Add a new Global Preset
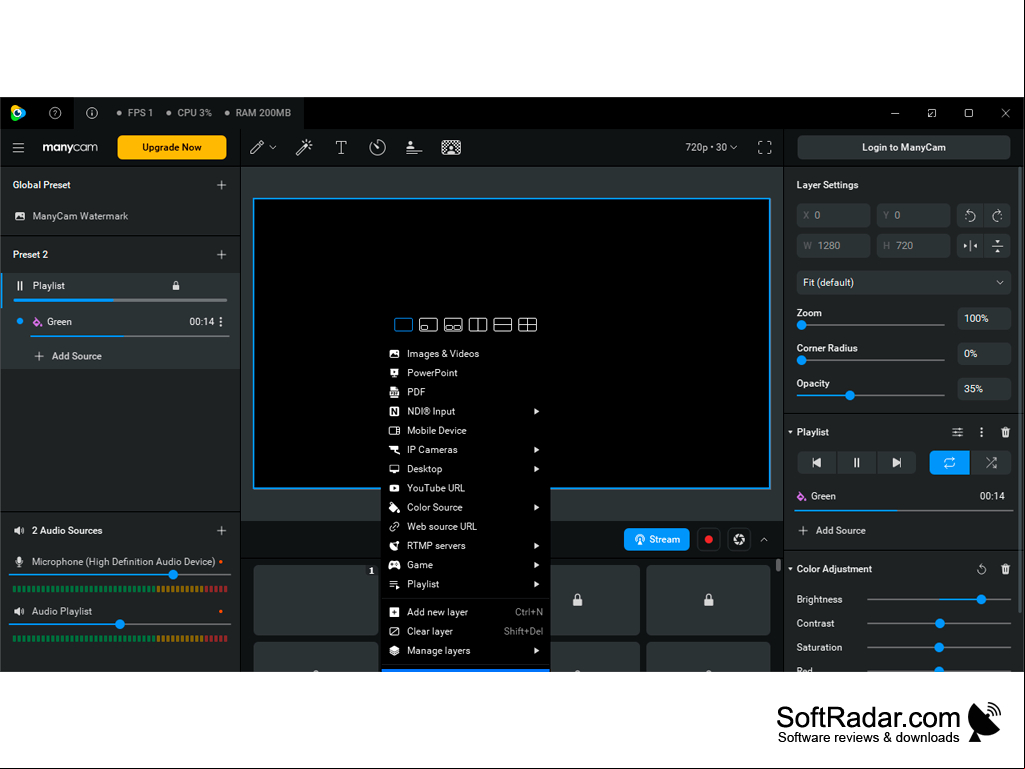This screenshot has height=769, width=1025. point(222,185)
